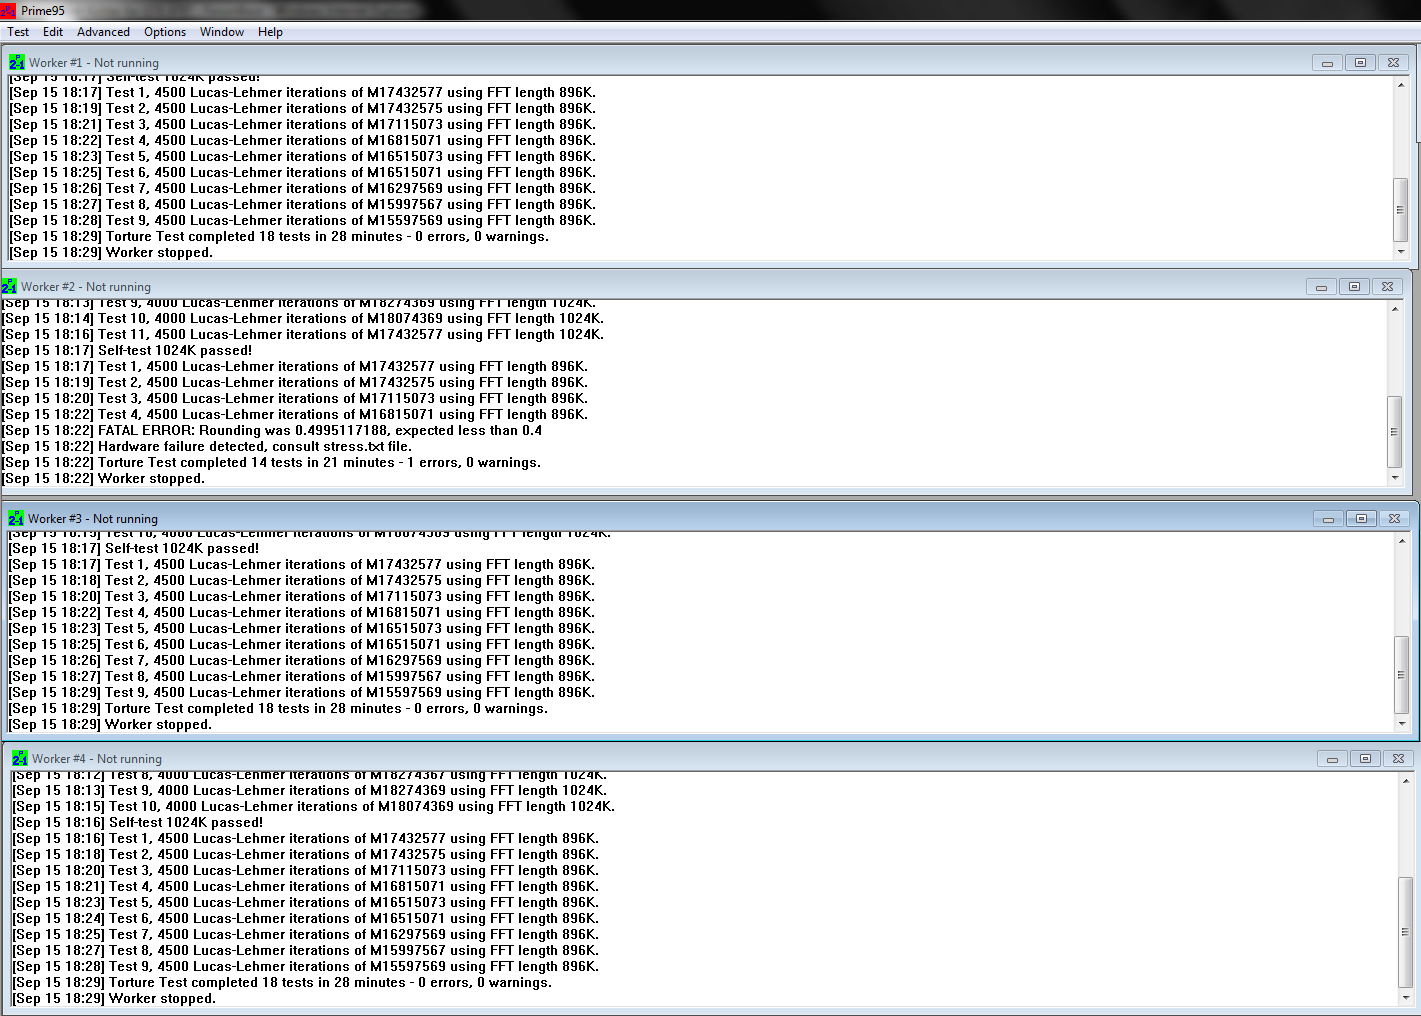1421x1016 pixels.
Task: Click Worker #2's 'Worker stopped.' line
Action: click(x=104, y=479)
